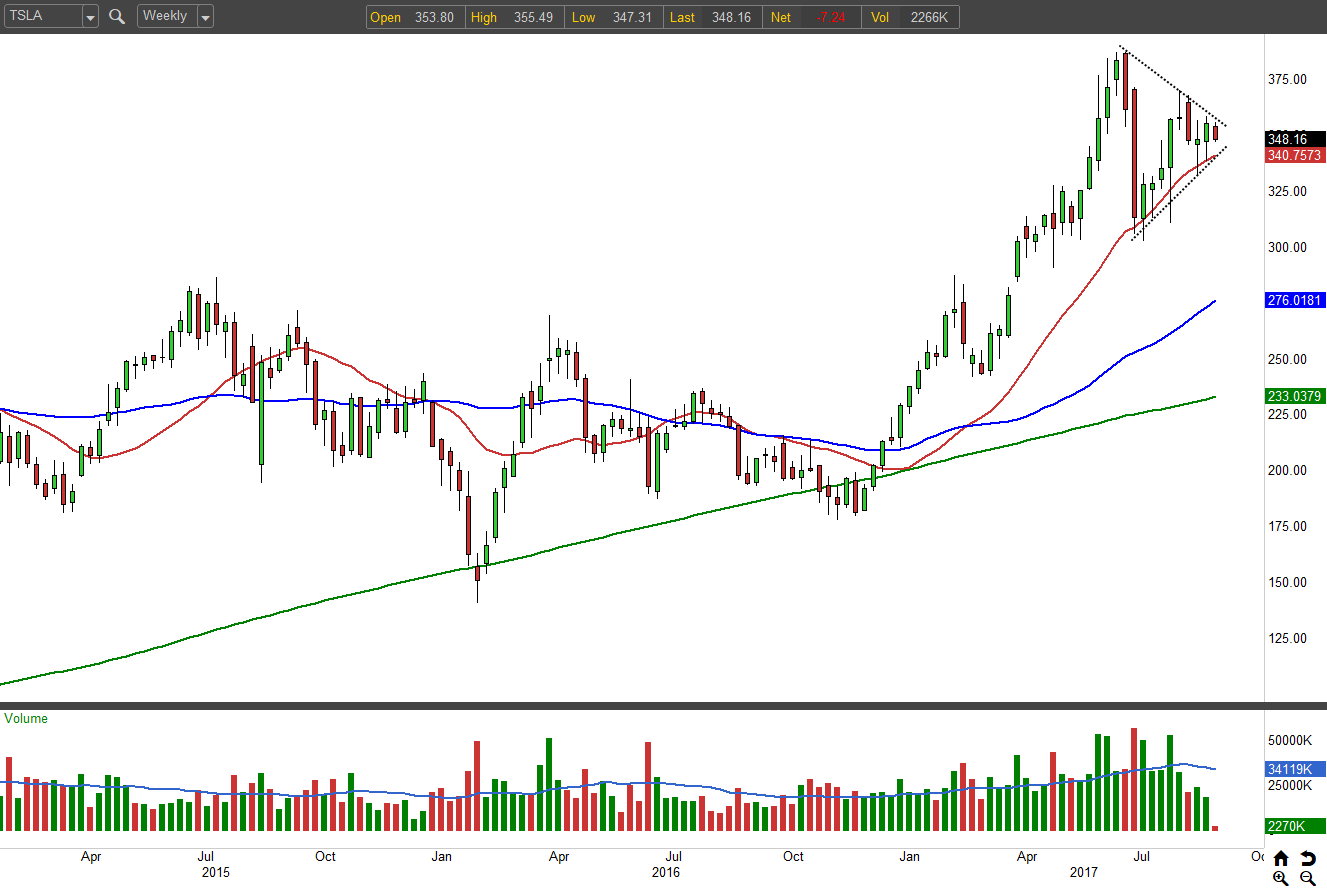Screen dimensions: 1327x888
Task: Click the undo arrow icon
Action: coord(1307,858)
